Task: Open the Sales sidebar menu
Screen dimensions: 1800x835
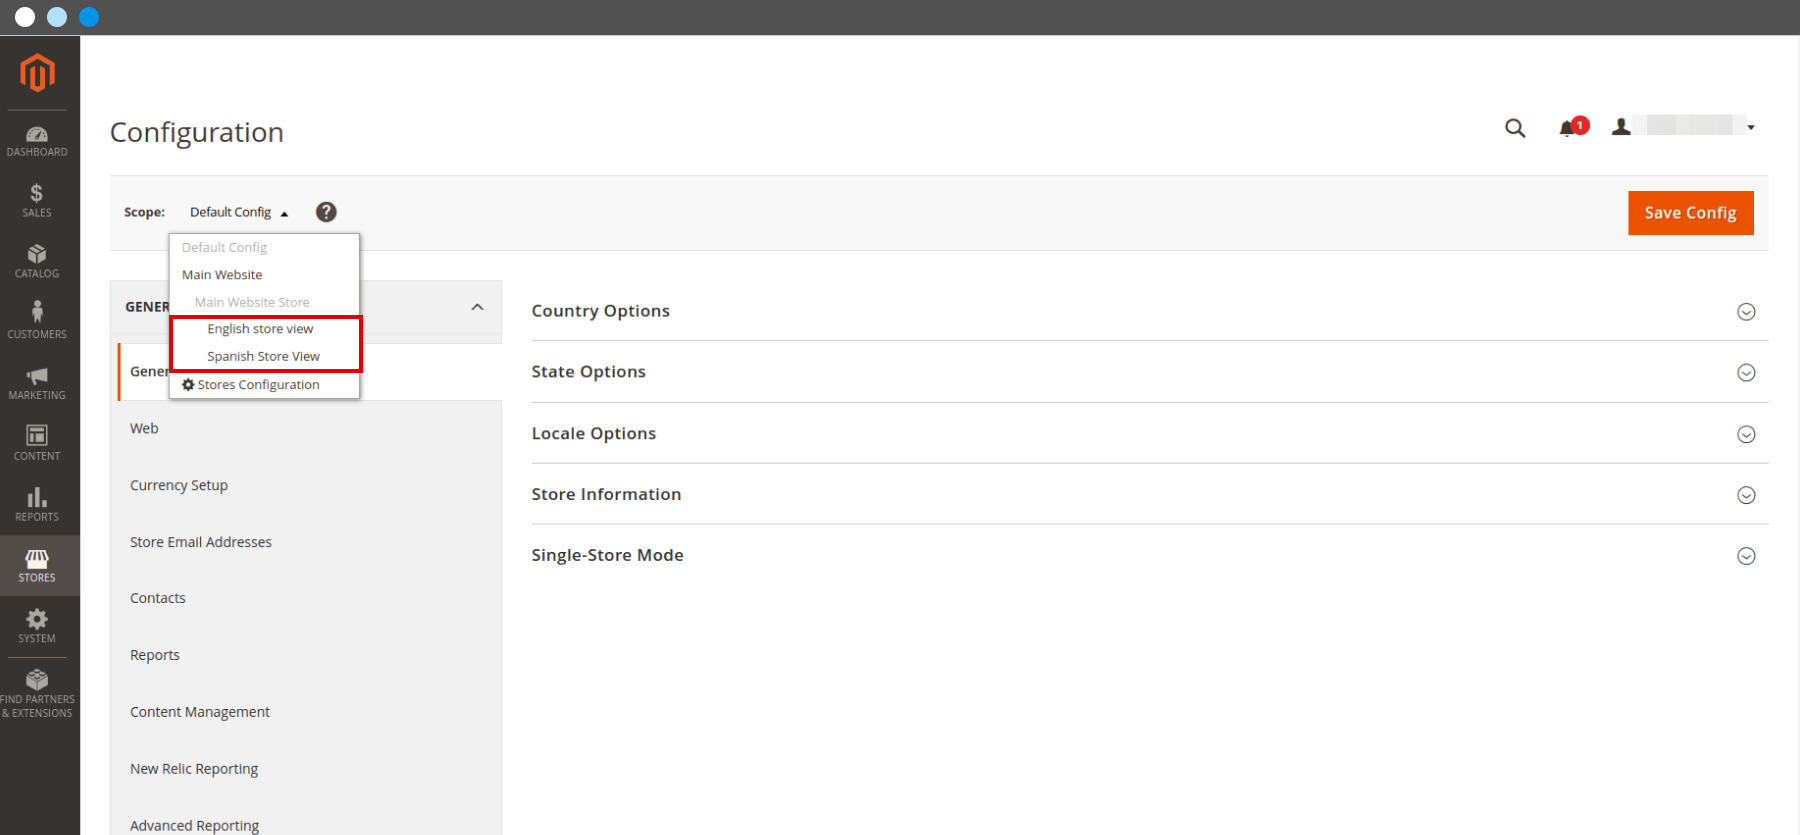Action: pyautogui.click(x=37, y=201)
